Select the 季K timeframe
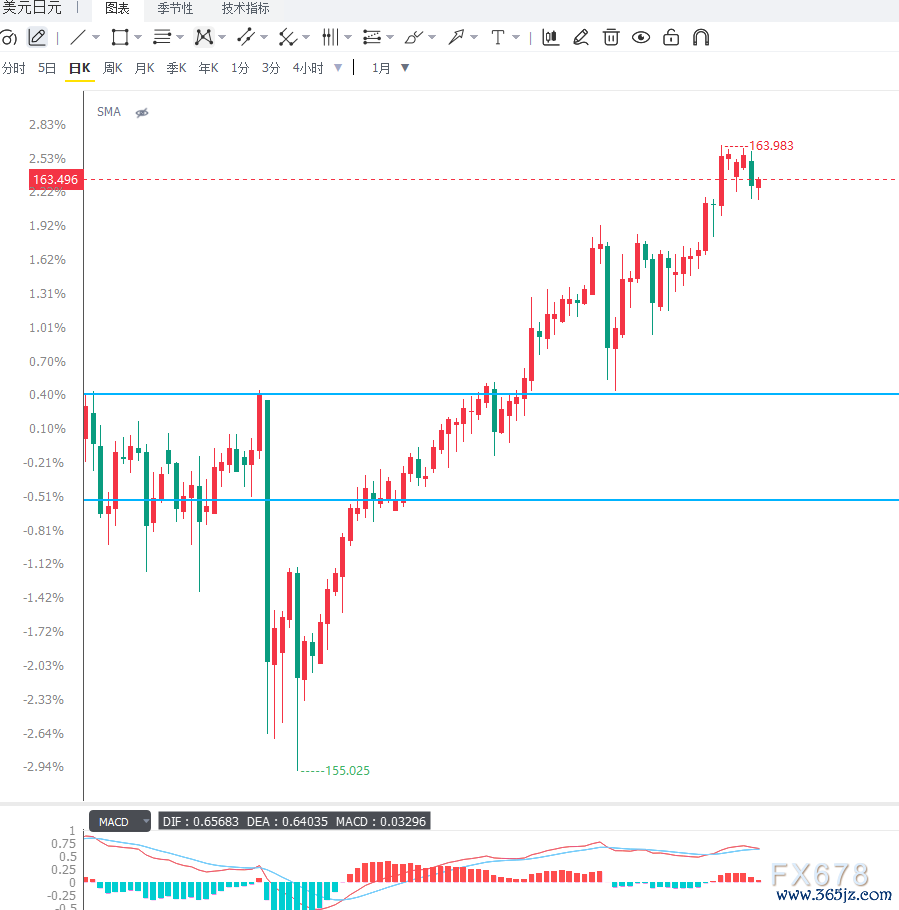The image size is (899, 910). [176, 68]
